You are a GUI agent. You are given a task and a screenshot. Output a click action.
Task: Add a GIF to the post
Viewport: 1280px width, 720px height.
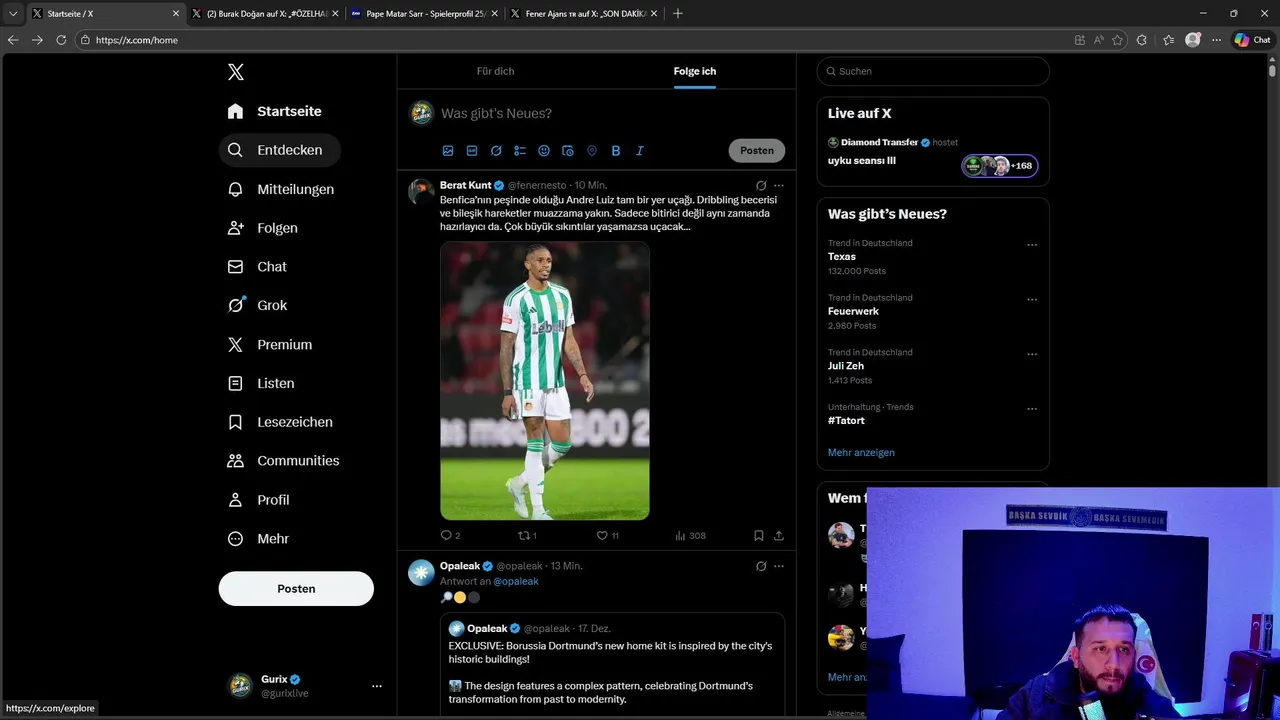[472, 151]
